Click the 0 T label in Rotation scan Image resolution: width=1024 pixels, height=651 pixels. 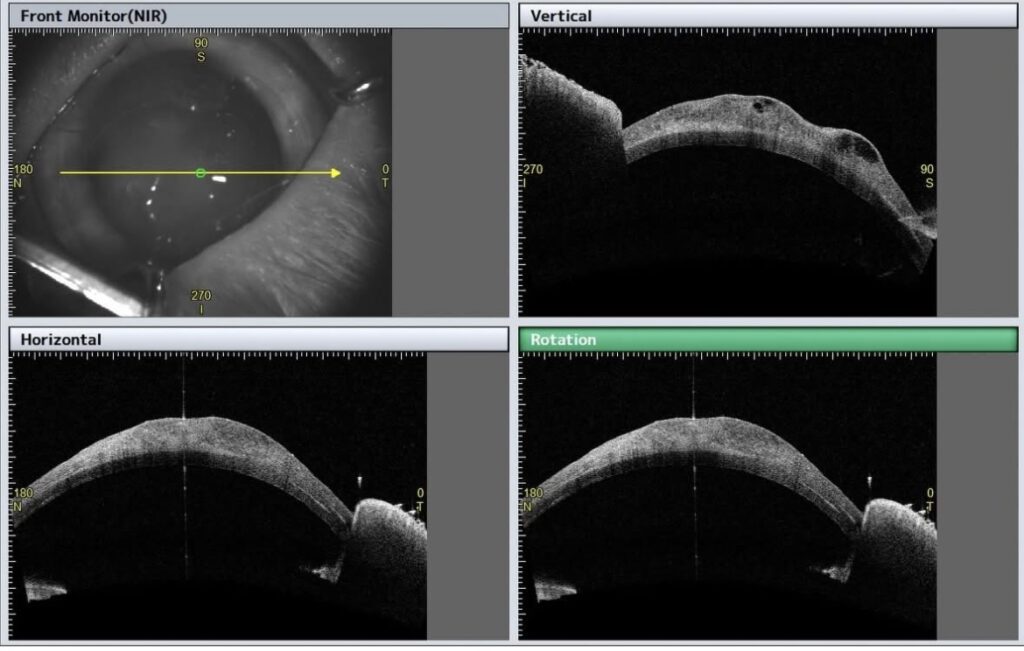[x=930, y=499]
